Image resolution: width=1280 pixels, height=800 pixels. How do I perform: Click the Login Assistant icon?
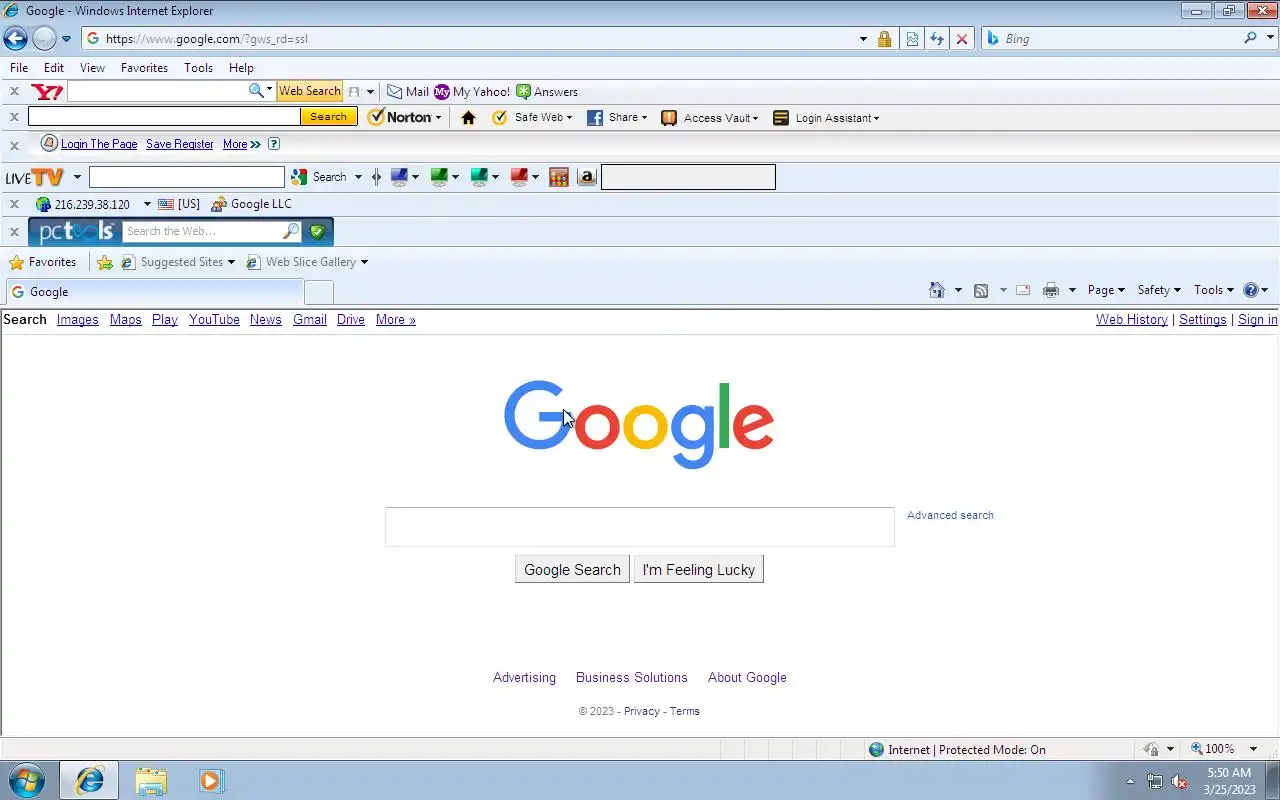pos(781,118)
